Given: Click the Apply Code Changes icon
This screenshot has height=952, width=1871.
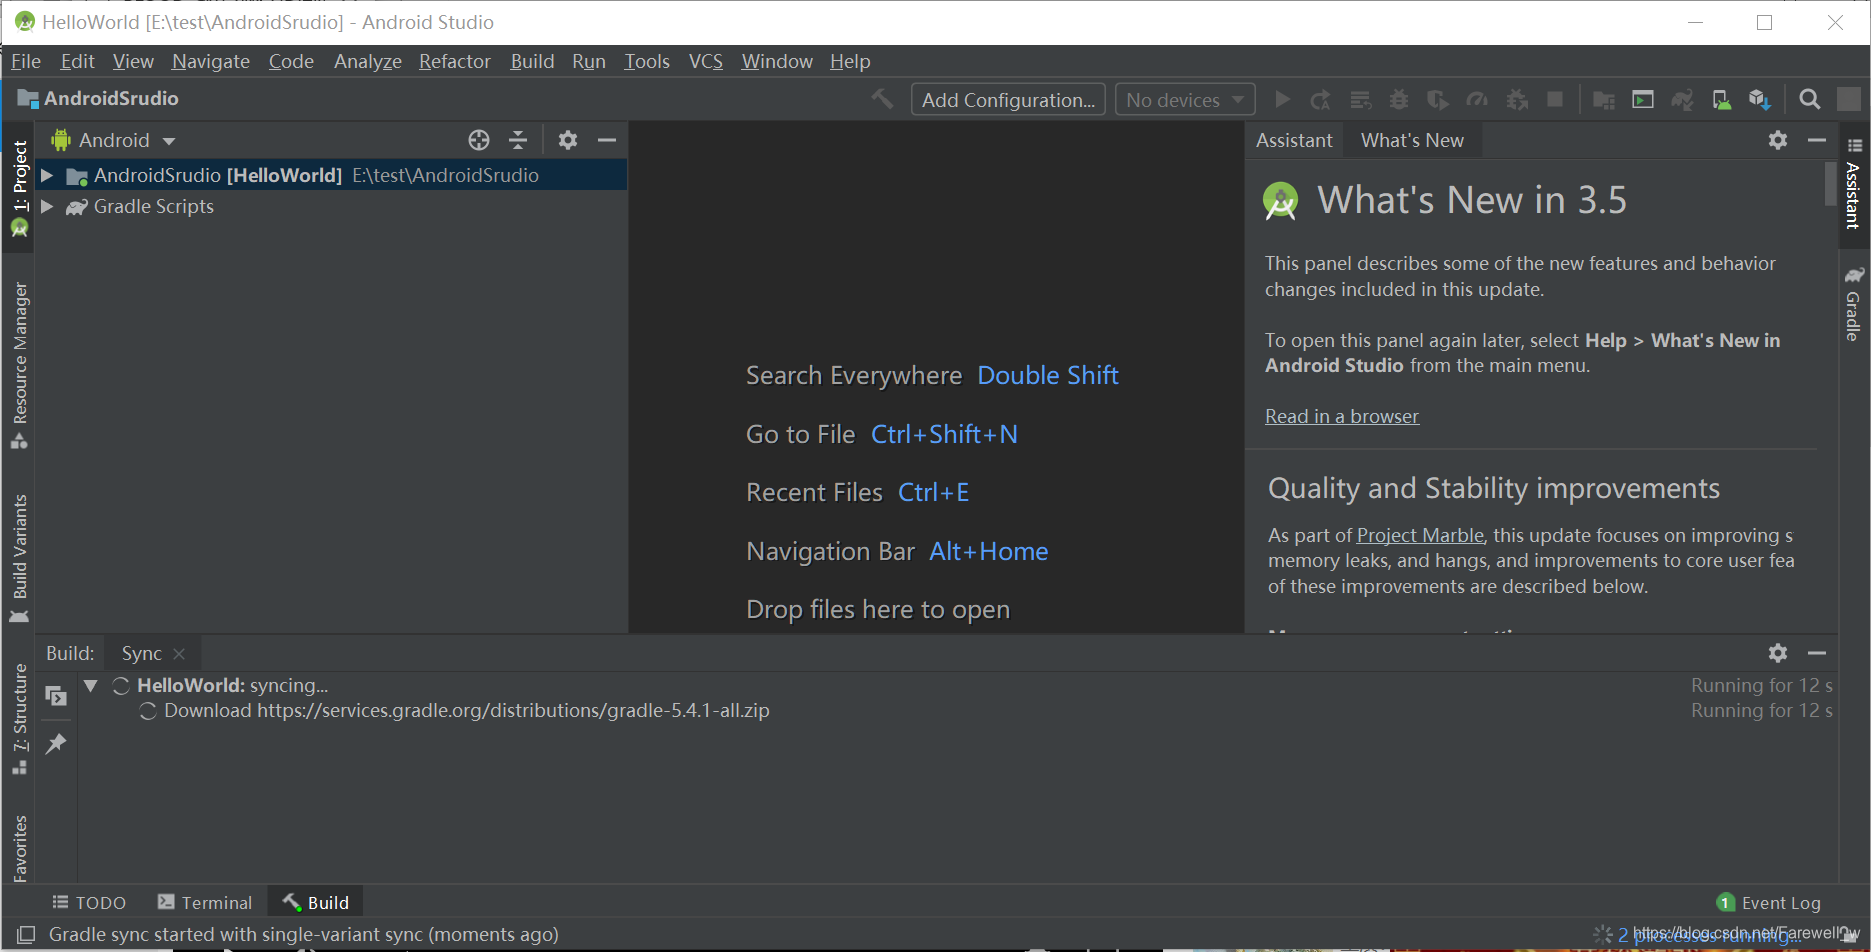Looking at the screenshot, I should [x=1360, y=99].
